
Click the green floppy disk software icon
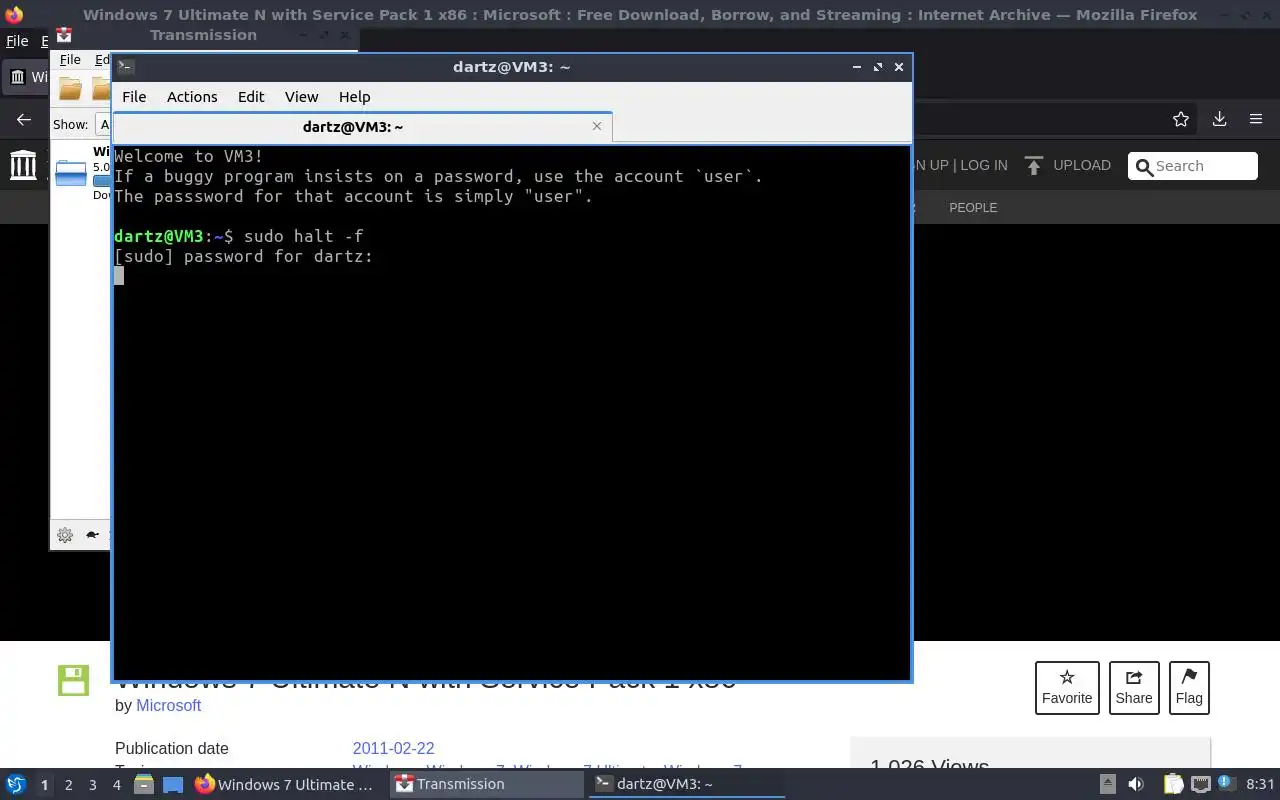tap(74, 680)
